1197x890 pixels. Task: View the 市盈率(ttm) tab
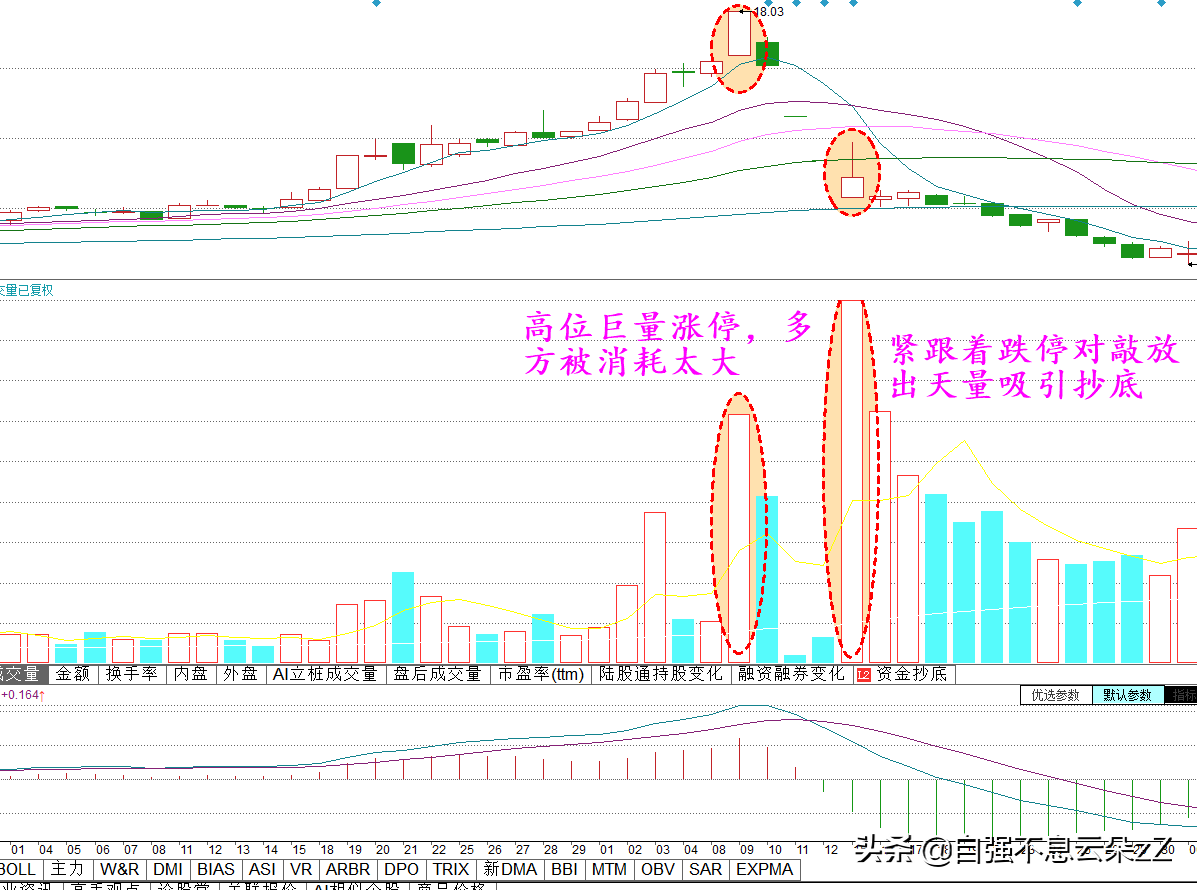coord(541,674)
